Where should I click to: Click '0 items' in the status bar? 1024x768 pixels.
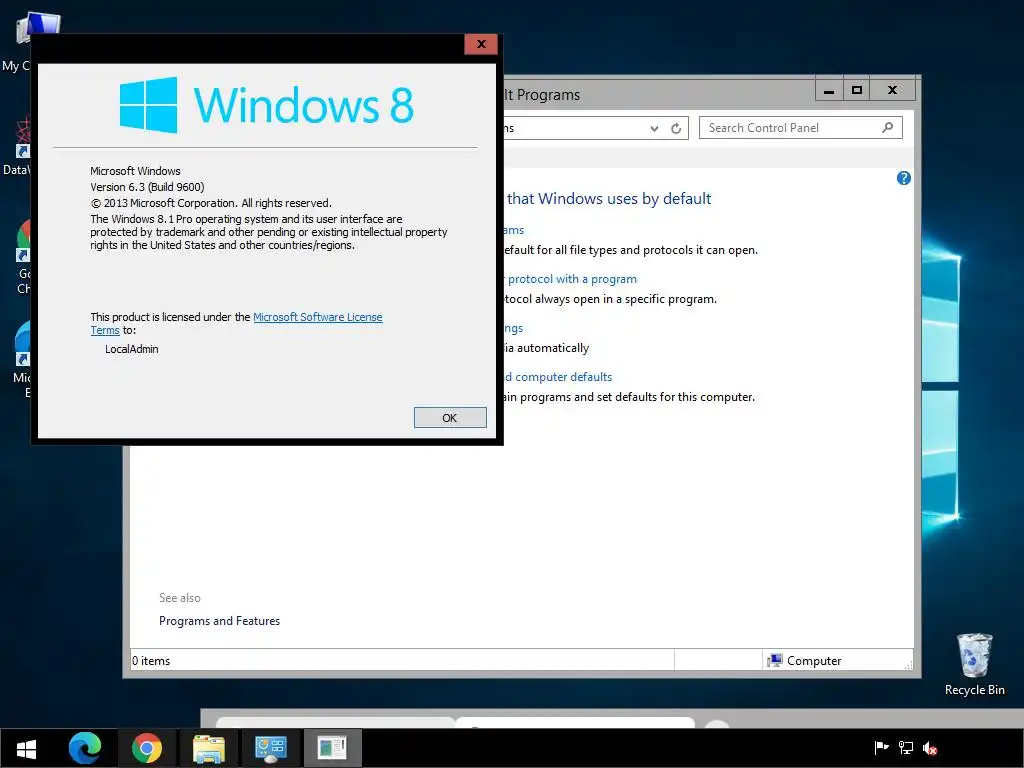[x=151, y=661]
